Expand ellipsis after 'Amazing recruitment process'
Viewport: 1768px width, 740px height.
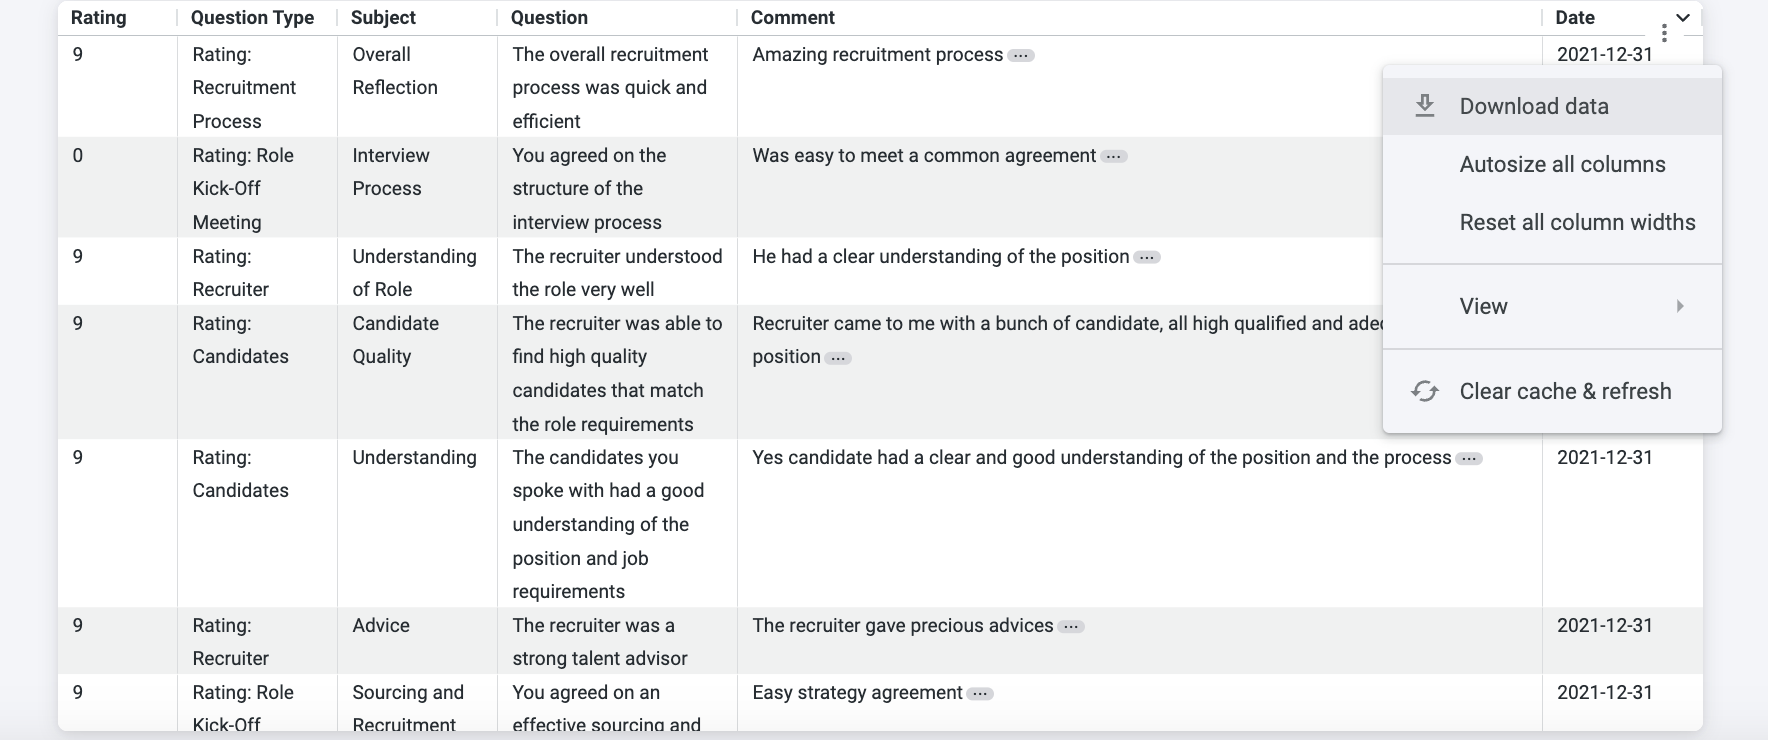coord(1021,56)
